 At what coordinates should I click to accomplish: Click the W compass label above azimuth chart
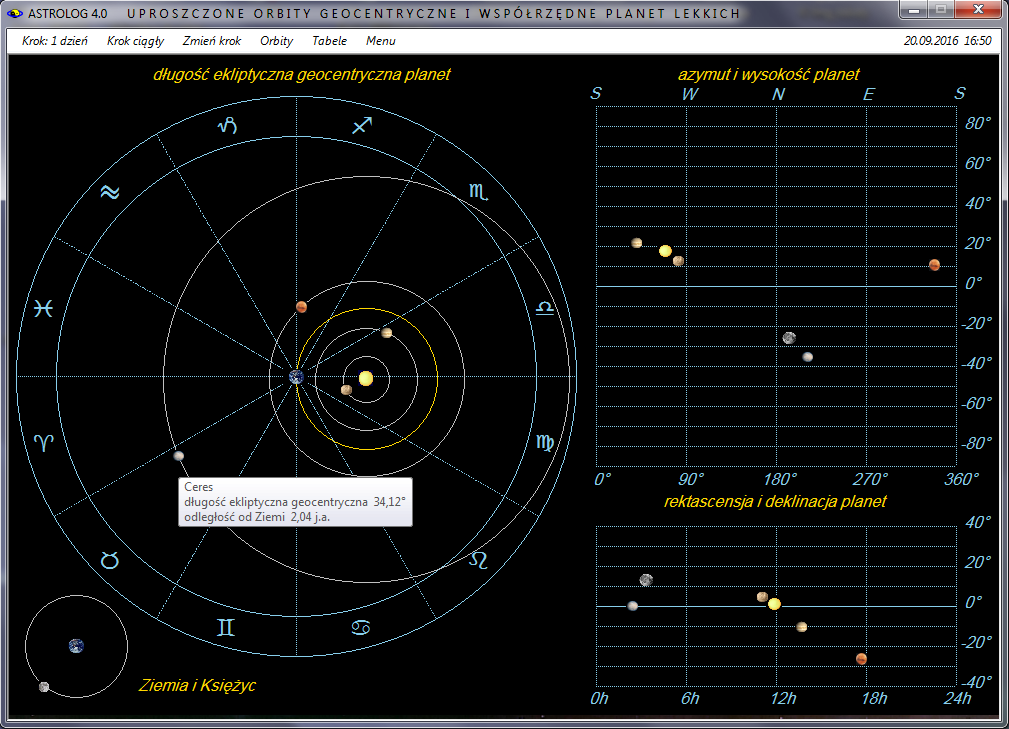(x=690, y=94)
